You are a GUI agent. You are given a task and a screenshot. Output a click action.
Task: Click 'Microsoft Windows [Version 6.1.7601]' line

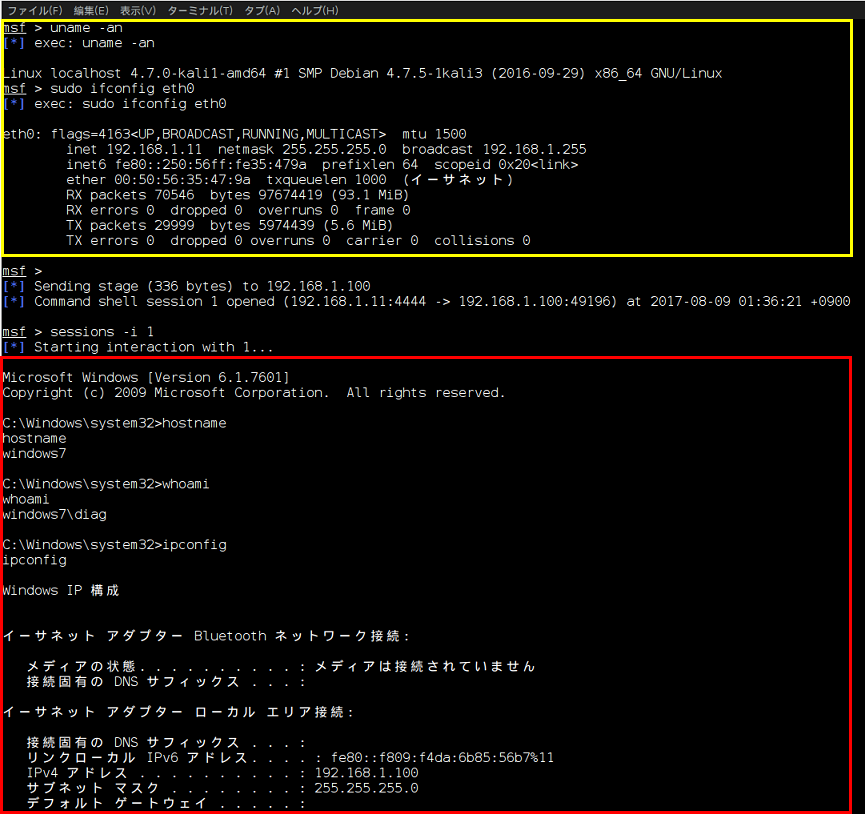point(146,378)
